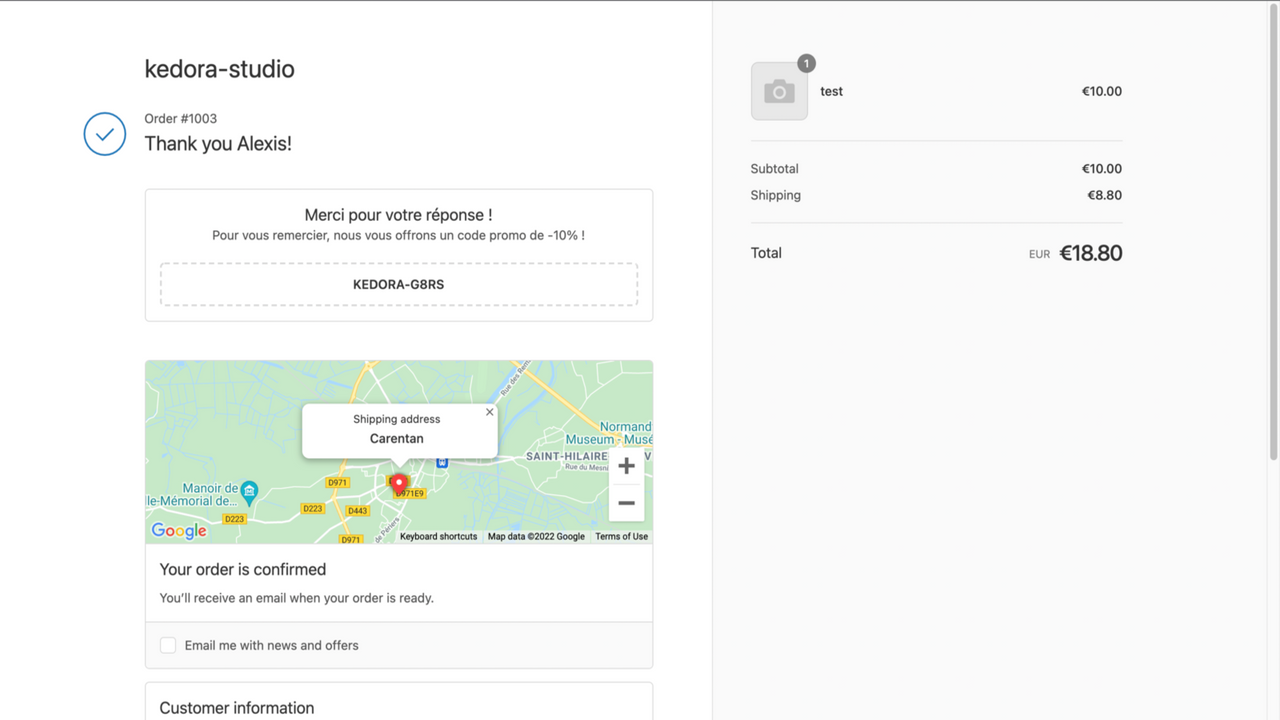Click the Subtotal €10.00 value

pos(1102,169)
